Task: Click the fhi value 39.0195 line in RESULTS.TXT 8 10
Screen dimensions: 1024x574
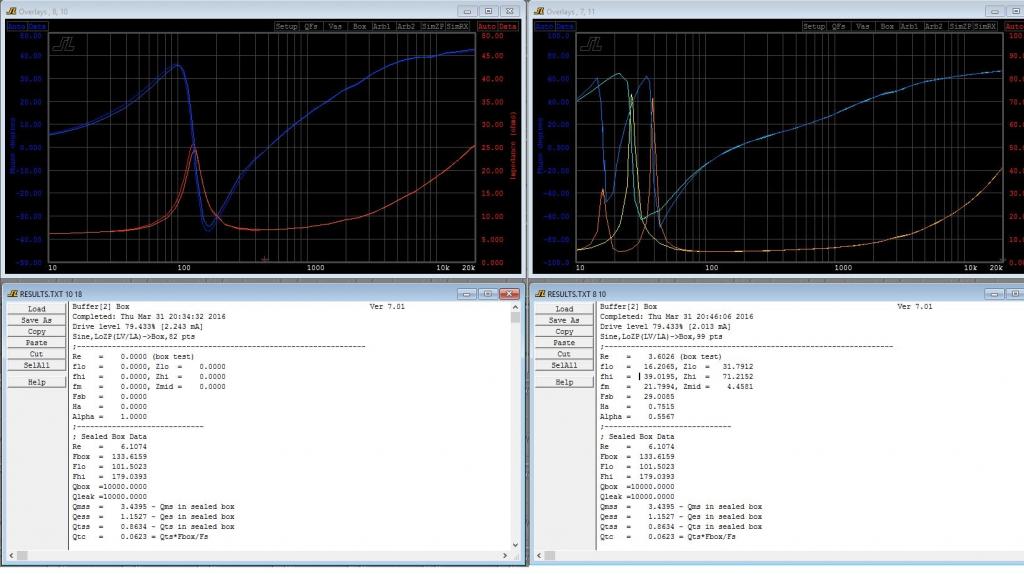Action: (677, 377)
